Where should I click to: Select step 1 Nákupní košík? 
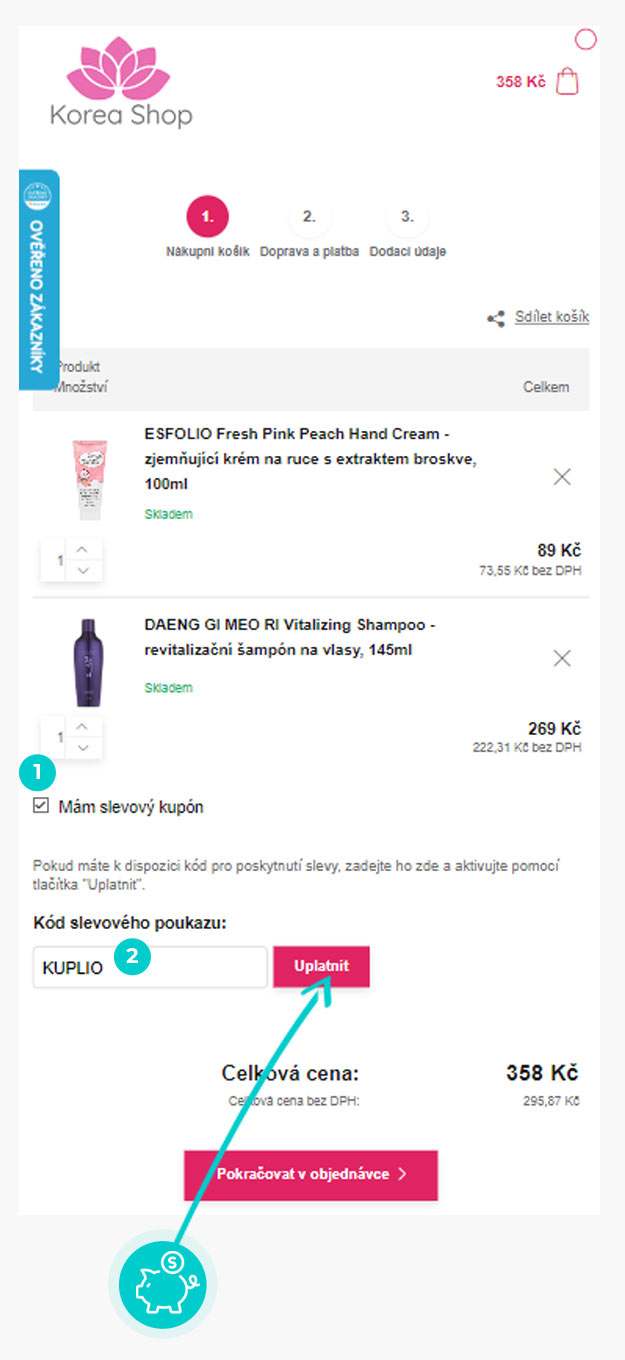click(x=207, y=217)
